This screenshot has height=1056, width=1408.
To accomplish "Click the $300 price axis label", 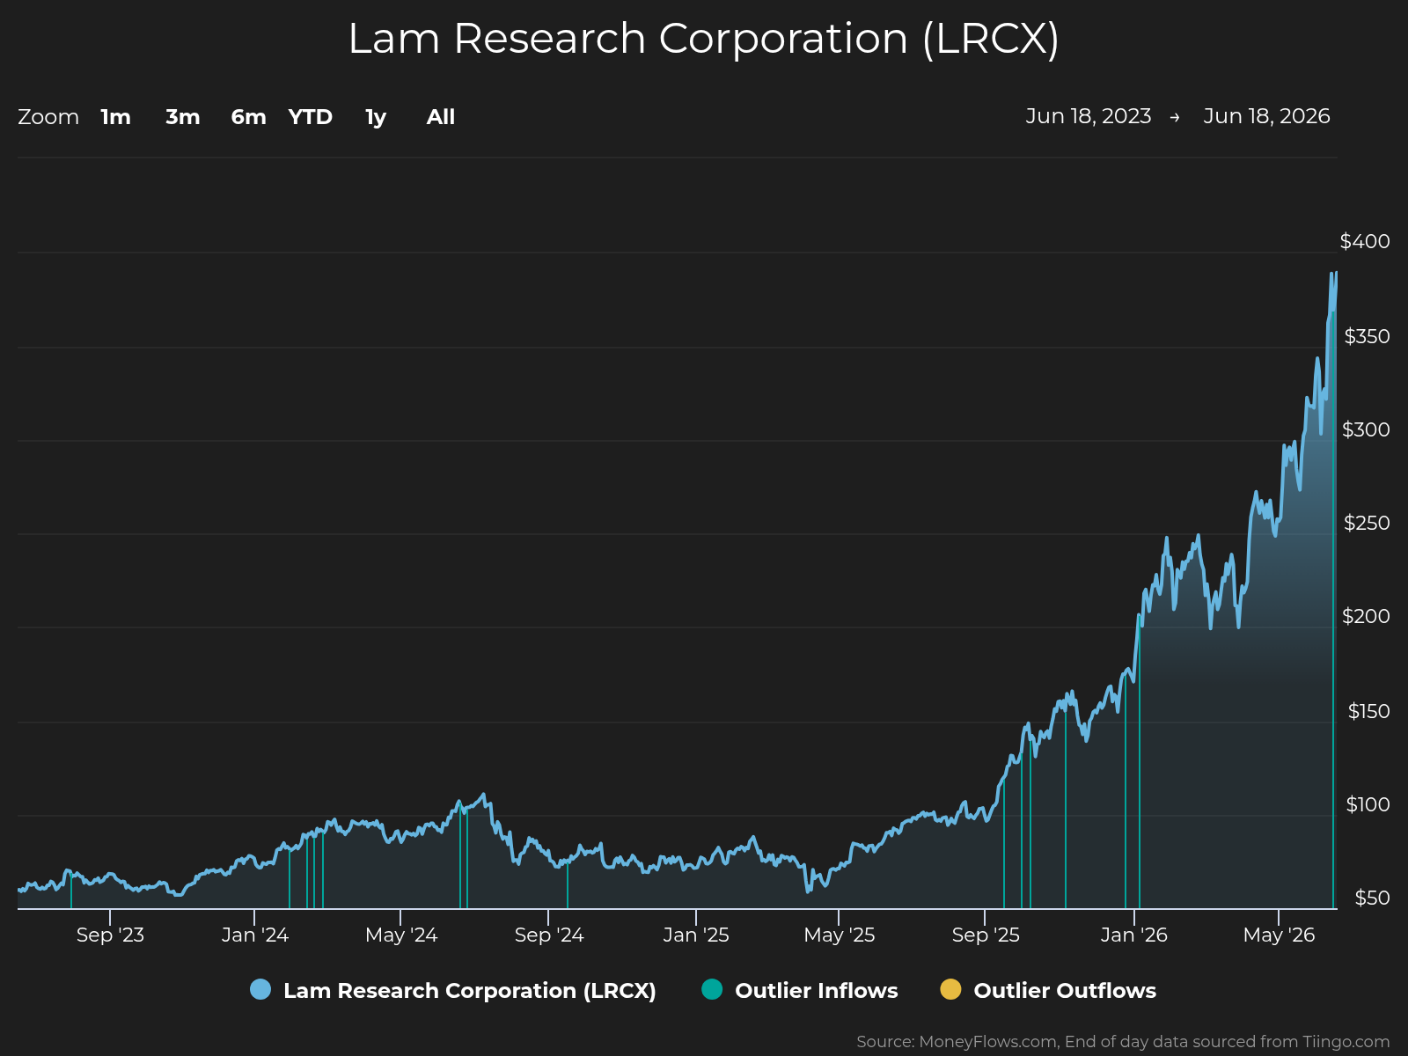I will [1366, 429].
